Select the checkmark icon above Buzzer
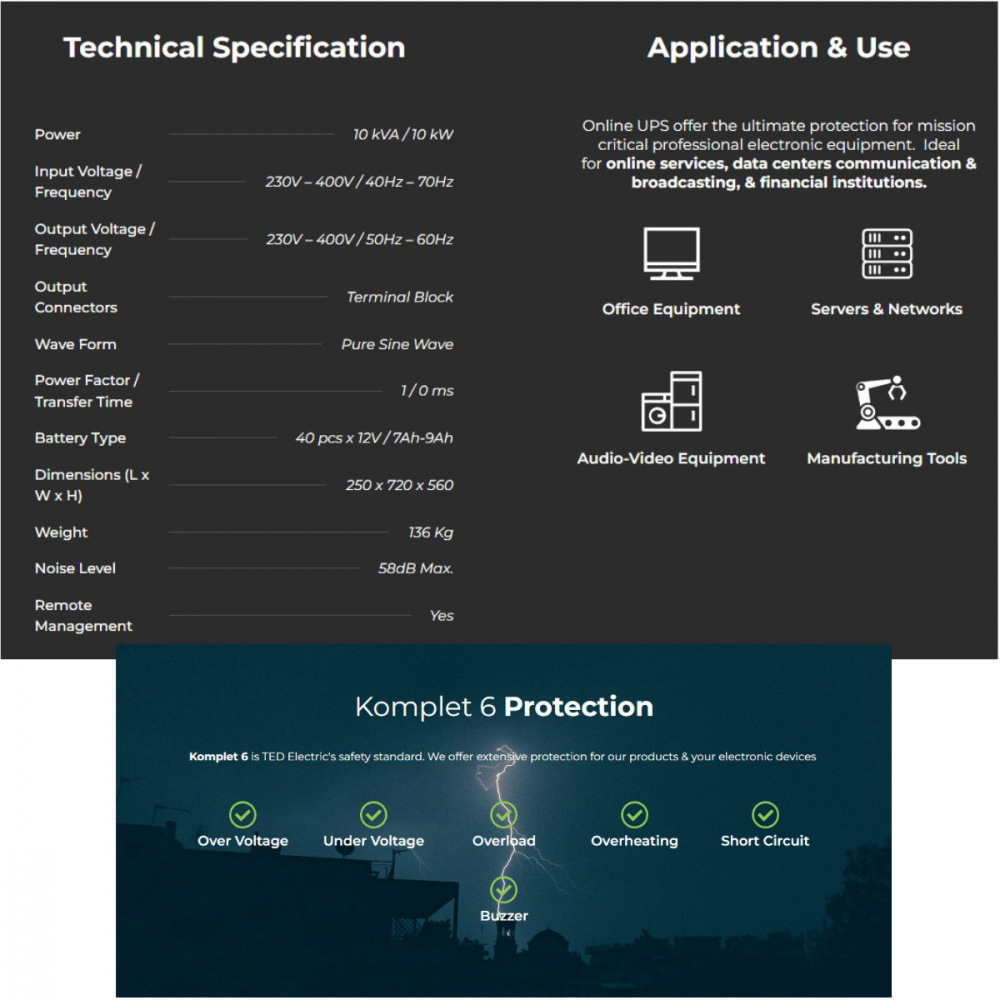1000x1000 pixels. [x=504, y=889]
